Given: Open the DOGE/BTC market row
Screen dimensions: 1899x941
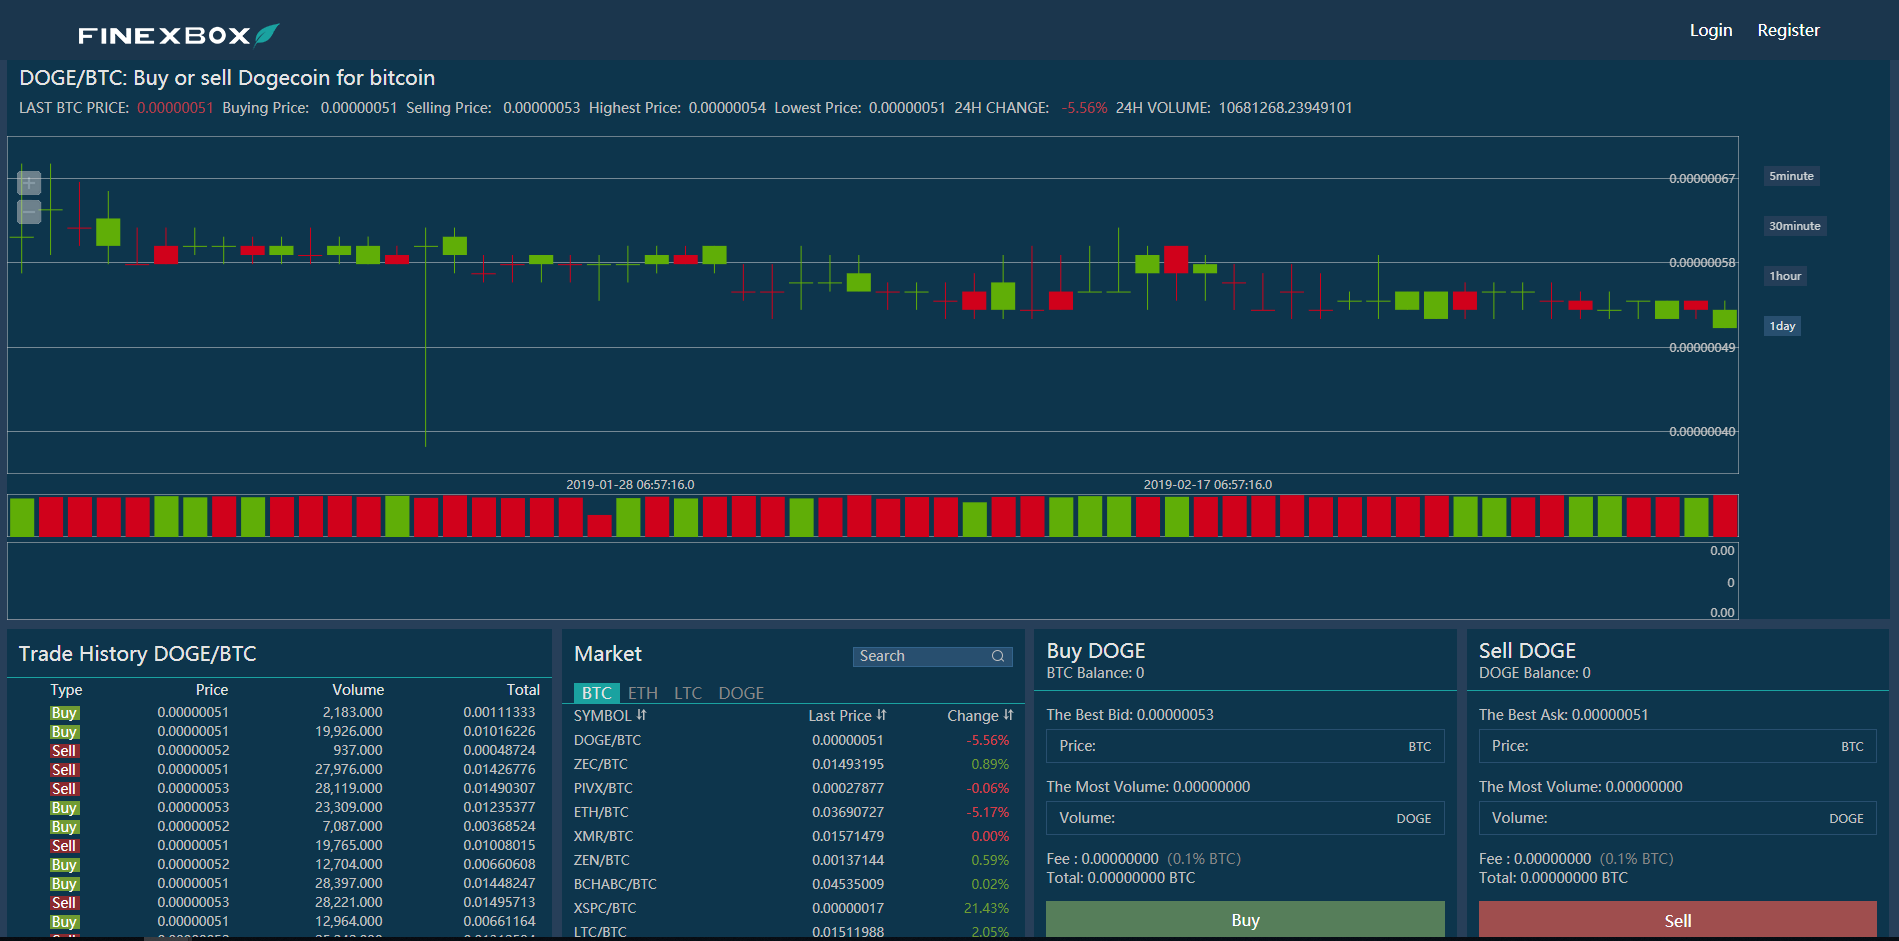Looking at the screenshot, I should click(792, 740).
